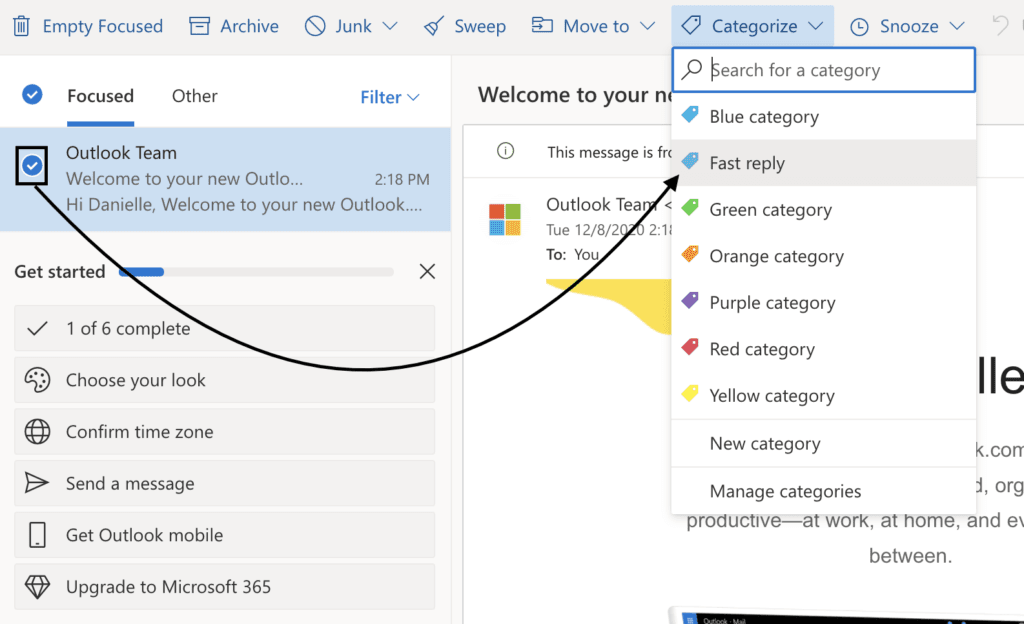Expand the Move to dropdown arrow
Viewport: 1024px width, 624px height.
pos(648,27)
